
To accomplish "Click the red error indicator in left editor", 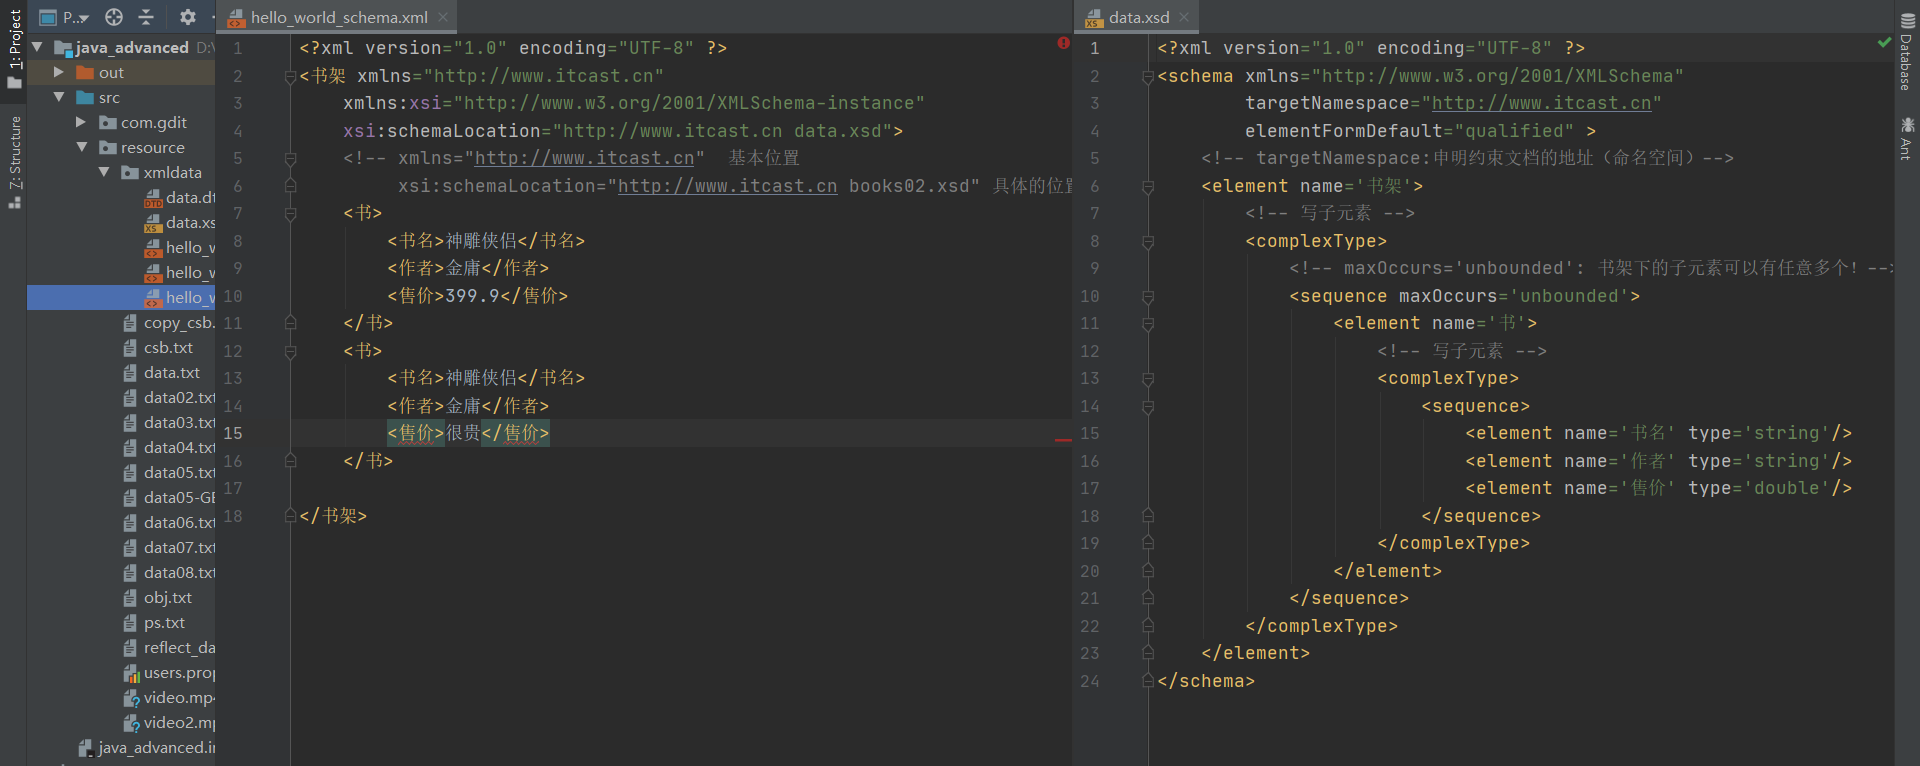I will 1063,43.
